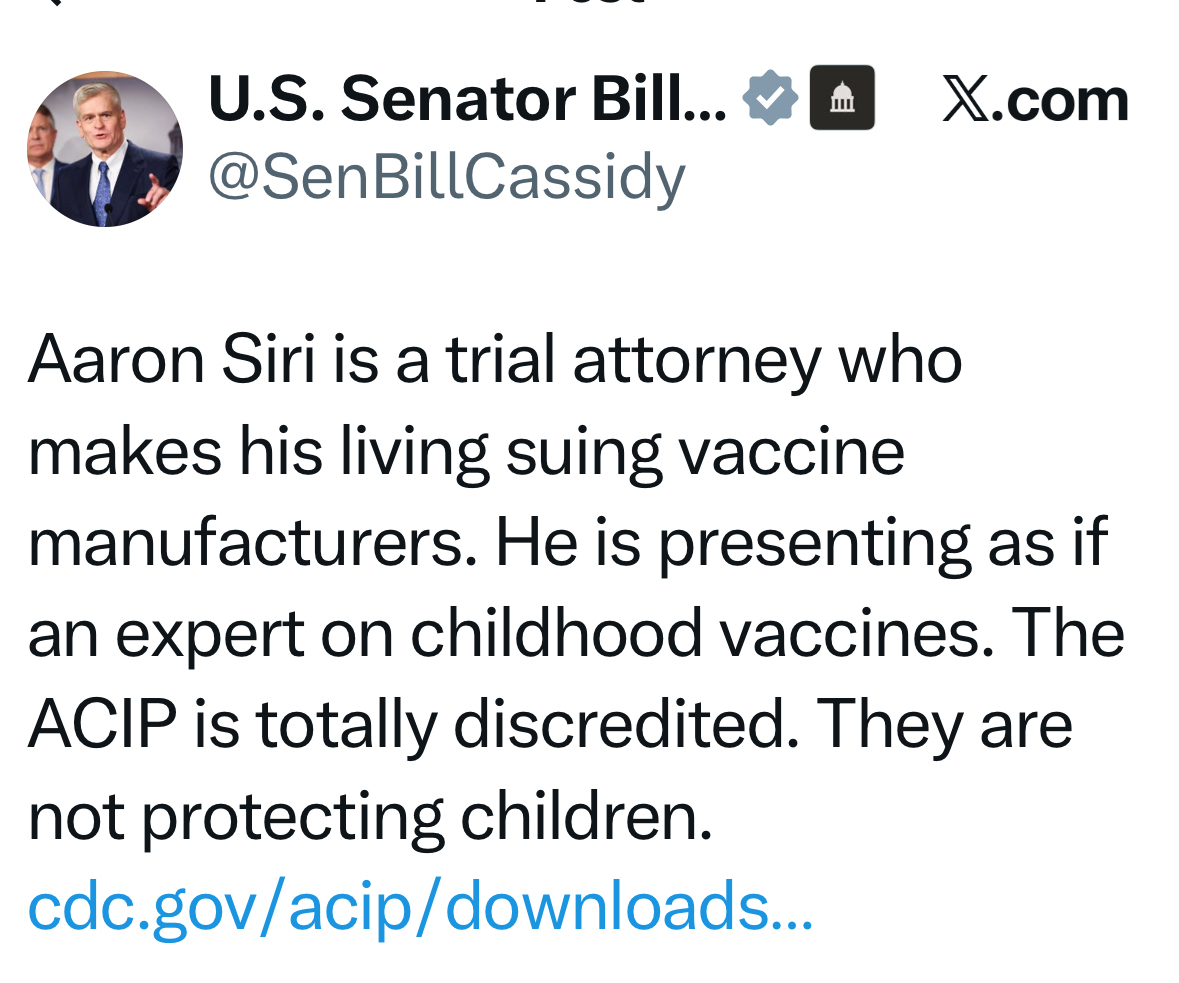Follow the cdc.gov/acip/downloads link
Viewport: 1179px width, 983px height.
tap(420, 906)
